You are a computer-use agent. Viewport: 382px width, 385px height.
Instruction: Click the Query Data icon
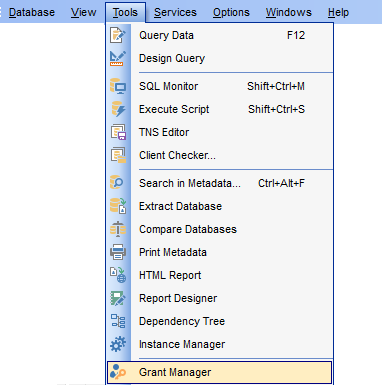click(118, 35)
